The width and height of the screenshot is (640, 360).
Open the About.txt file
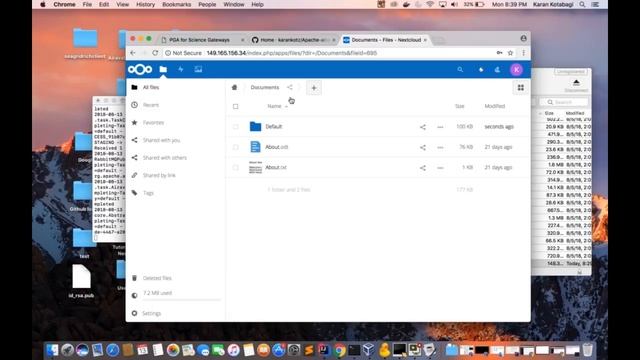[276, 167]
